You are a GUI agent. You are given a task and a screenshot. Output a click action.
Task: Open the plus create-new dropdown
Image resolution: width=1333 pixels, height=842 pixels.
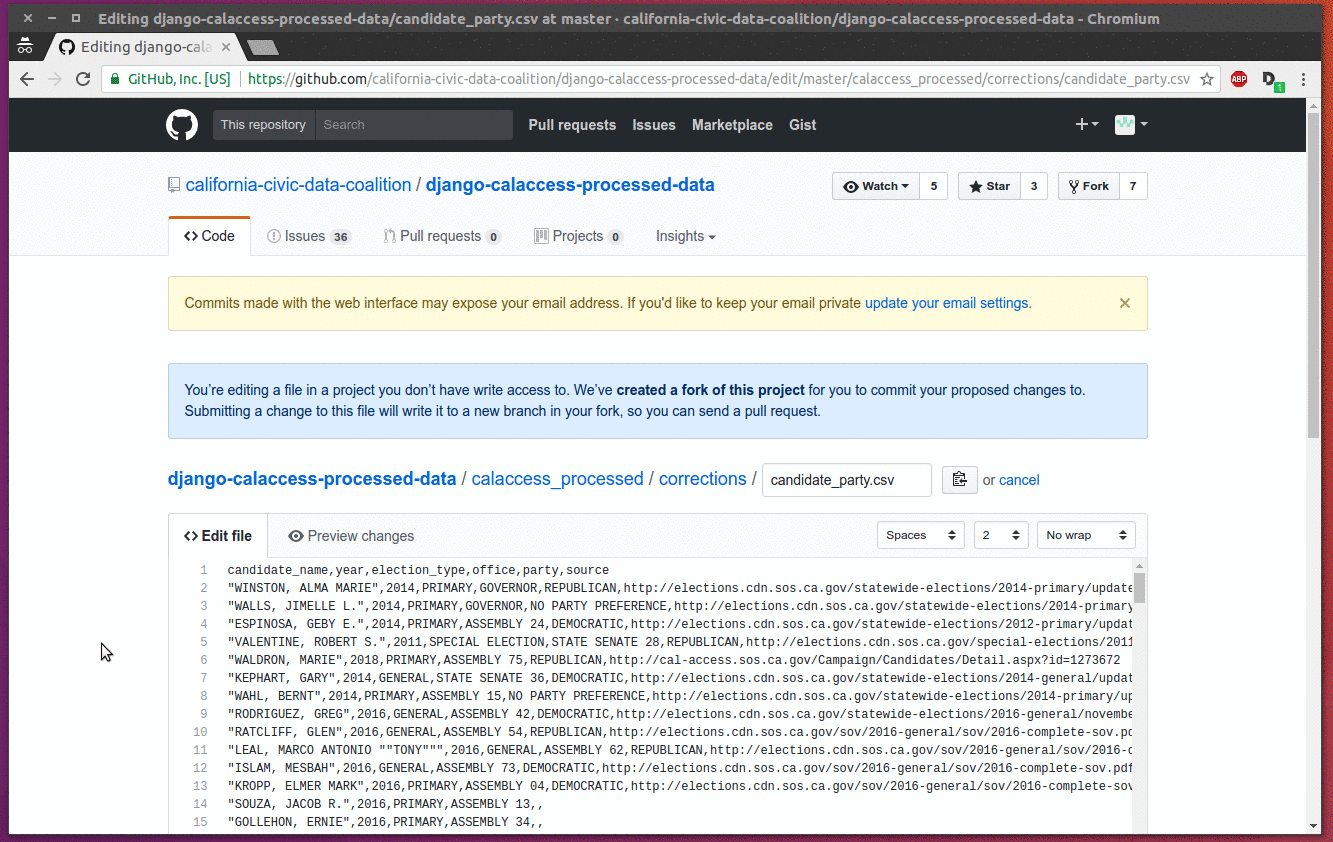click(x=1086, y=125)
